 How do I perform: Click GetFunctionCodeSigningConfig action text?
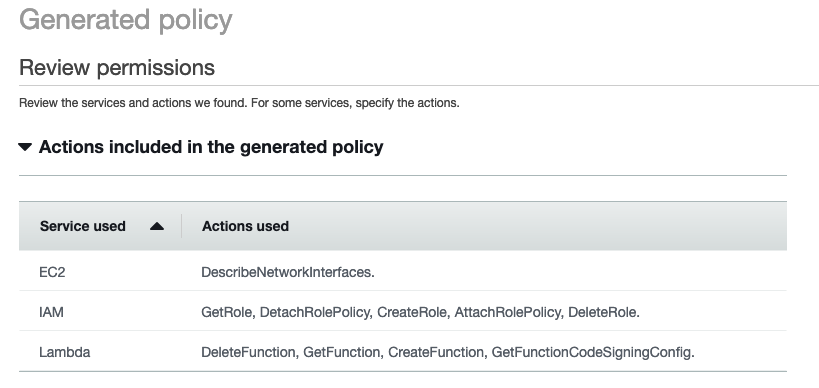pos(591,352)
